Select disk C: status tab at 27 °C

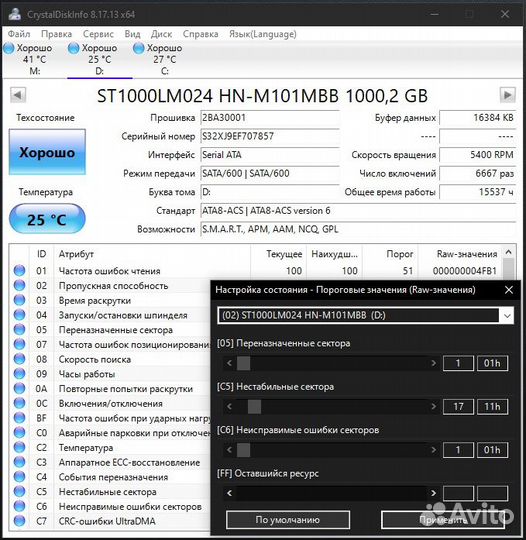(x=164, y=59)
